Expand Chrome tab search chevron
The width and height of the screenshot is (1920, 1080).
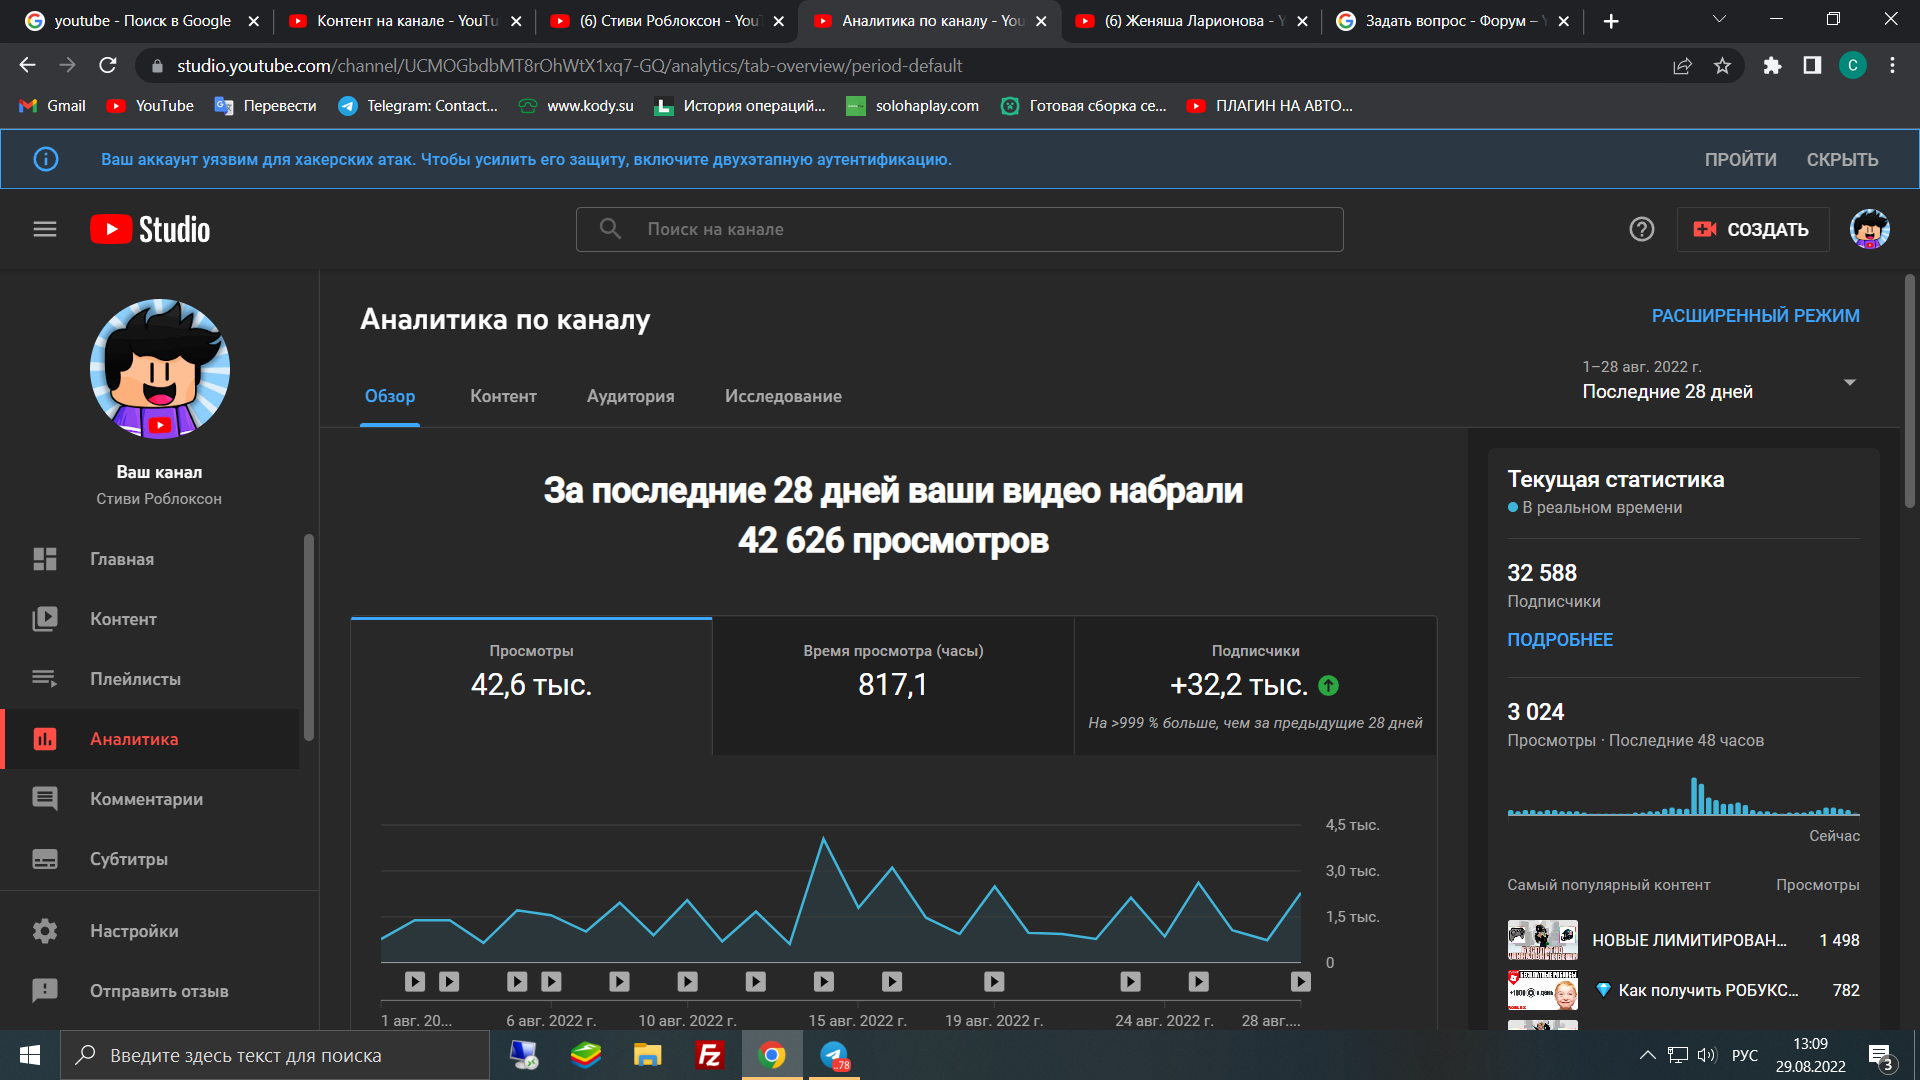(x=1718, y=20)
